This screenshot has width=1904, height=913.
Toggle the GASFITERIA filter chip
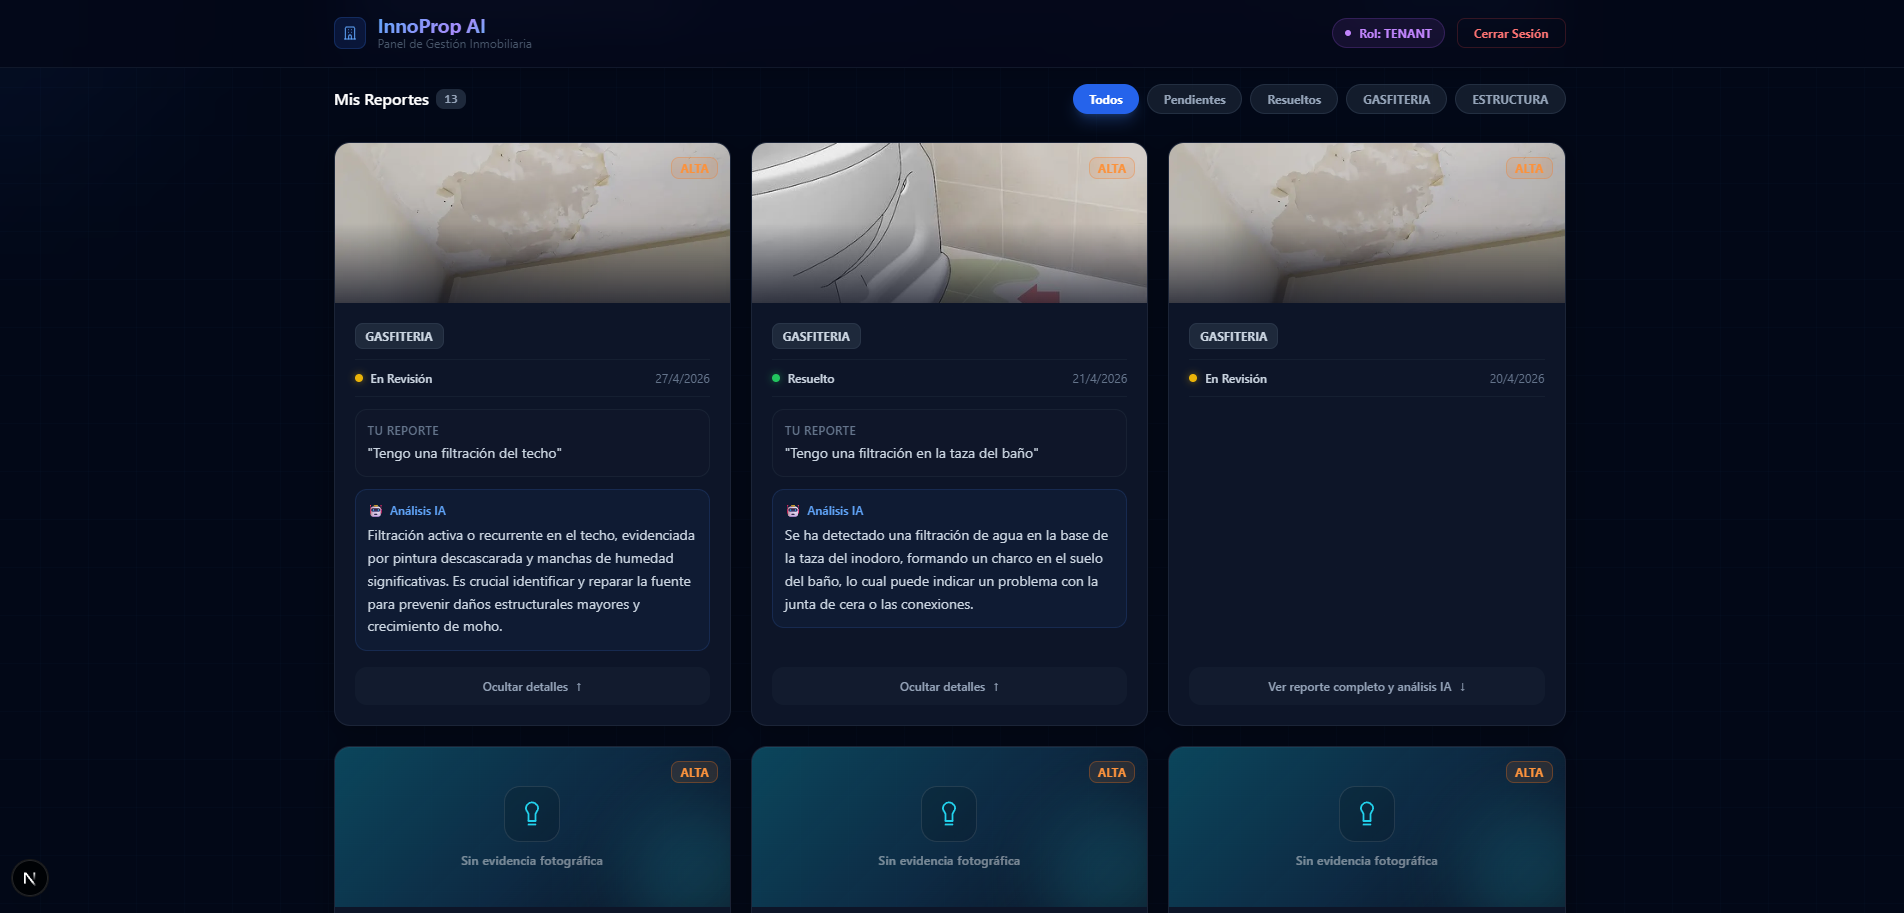click(x=1396, y=99)
